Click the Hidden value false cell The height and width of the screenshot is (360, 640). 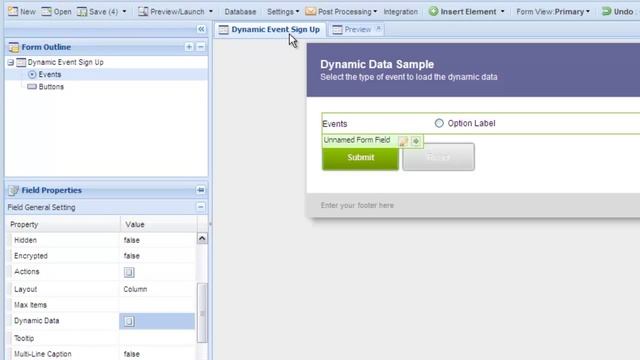158,240
